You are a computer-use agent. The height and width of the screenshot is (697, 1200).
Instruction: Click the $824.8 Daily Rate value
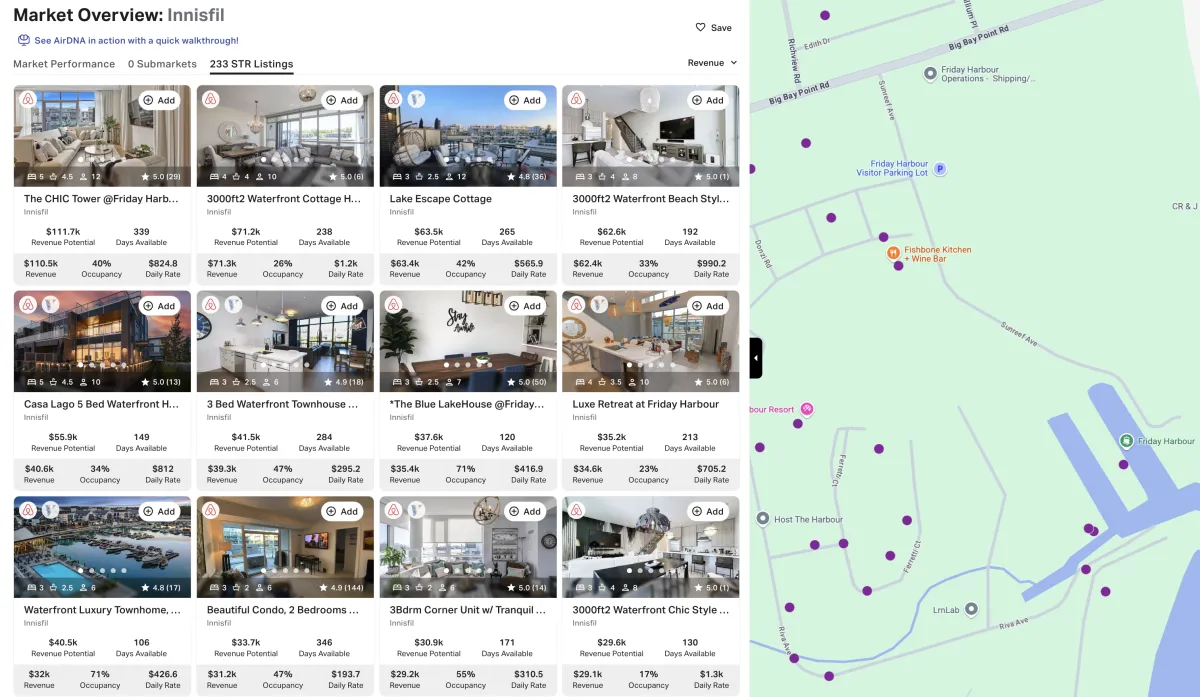pyautogui.click(x=162, y=264)
